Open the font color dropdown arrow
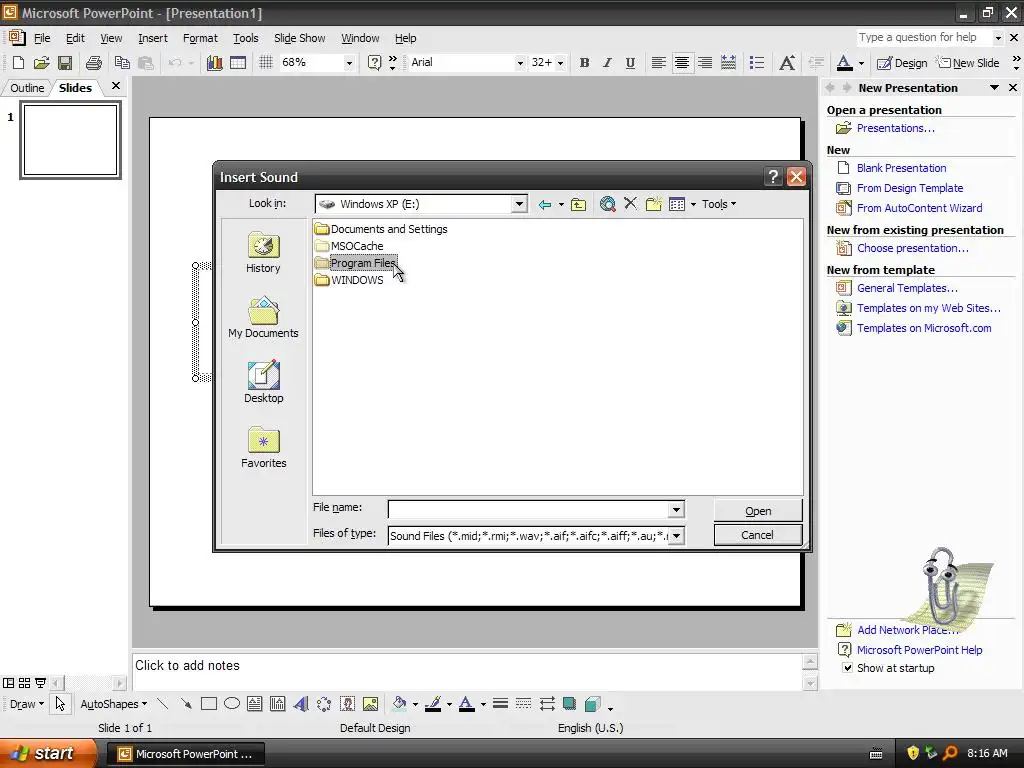 point(861,63)
